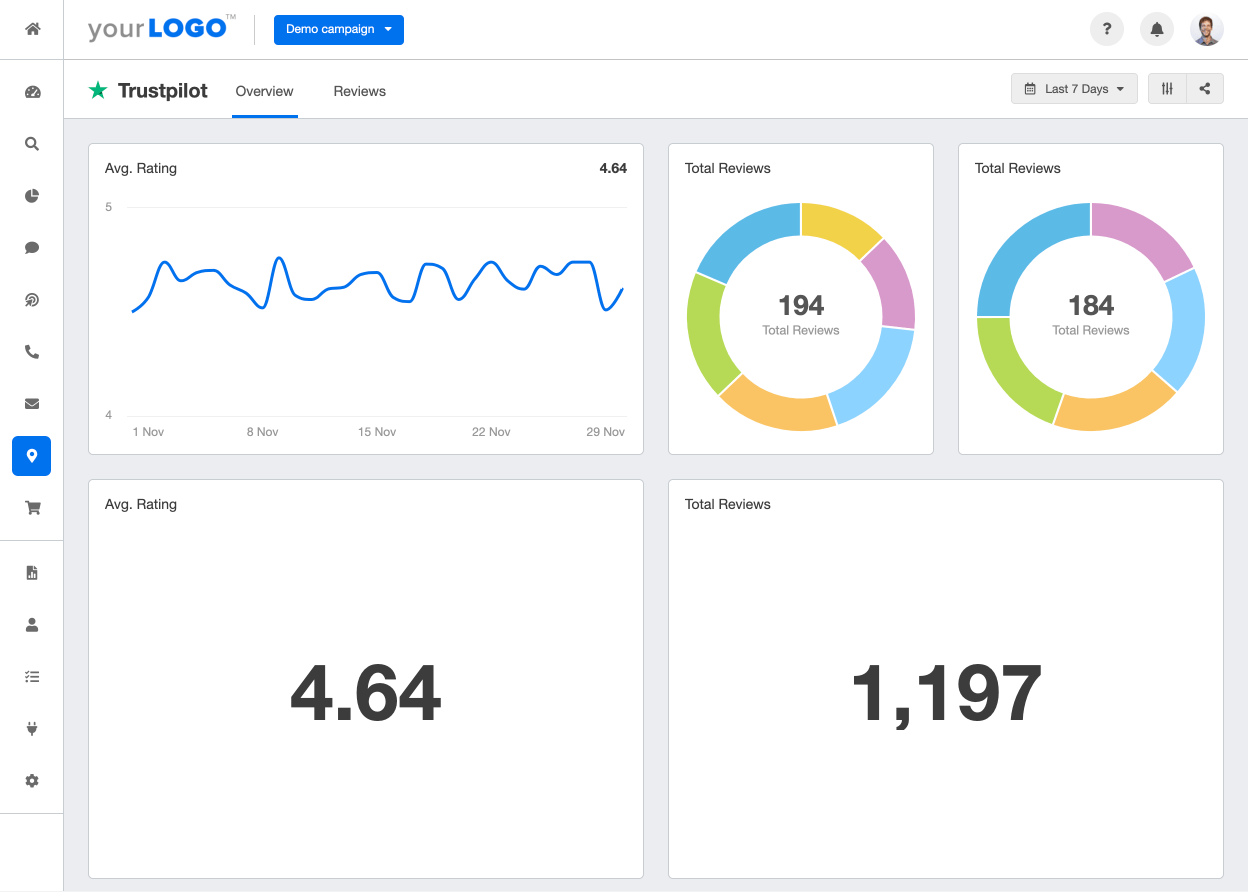Image resolution: width=1248 pixels, height=892 pixels.
Task: Select the Overview tab
Action: 264,91
